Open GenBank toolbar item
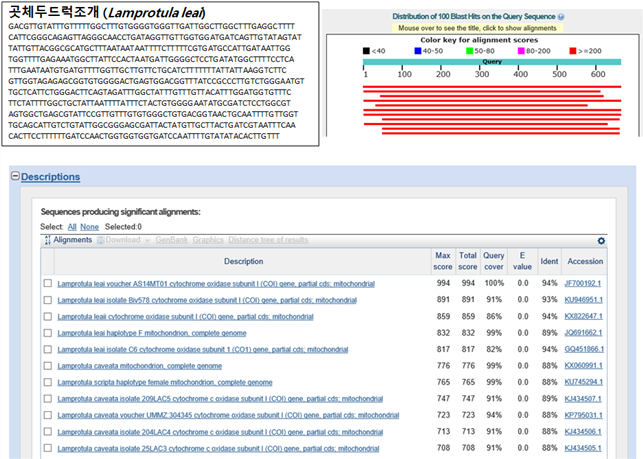This screenshot has height=459, width=643. pos(171,240)
